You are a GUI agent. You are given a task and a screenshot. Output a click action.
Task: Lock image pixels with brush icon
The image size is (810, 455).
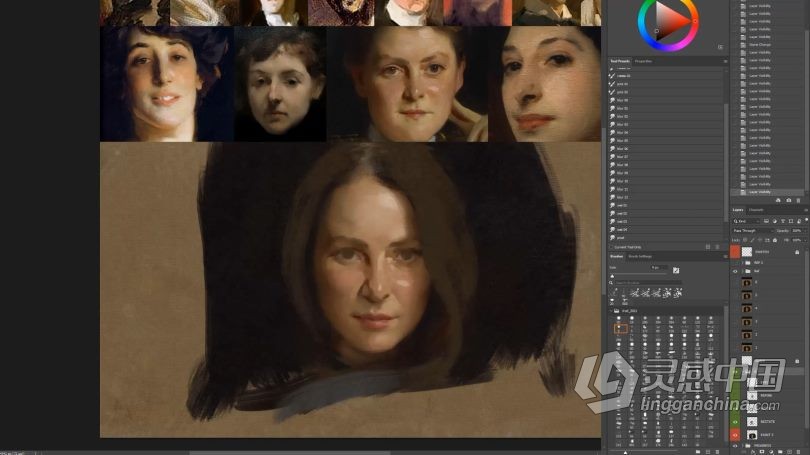coord(752,240)
